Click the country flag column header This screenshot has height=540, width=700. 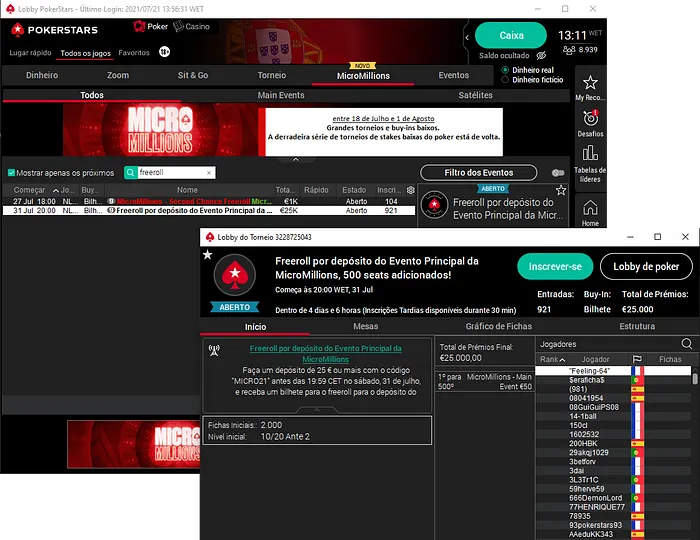[637, 359]
